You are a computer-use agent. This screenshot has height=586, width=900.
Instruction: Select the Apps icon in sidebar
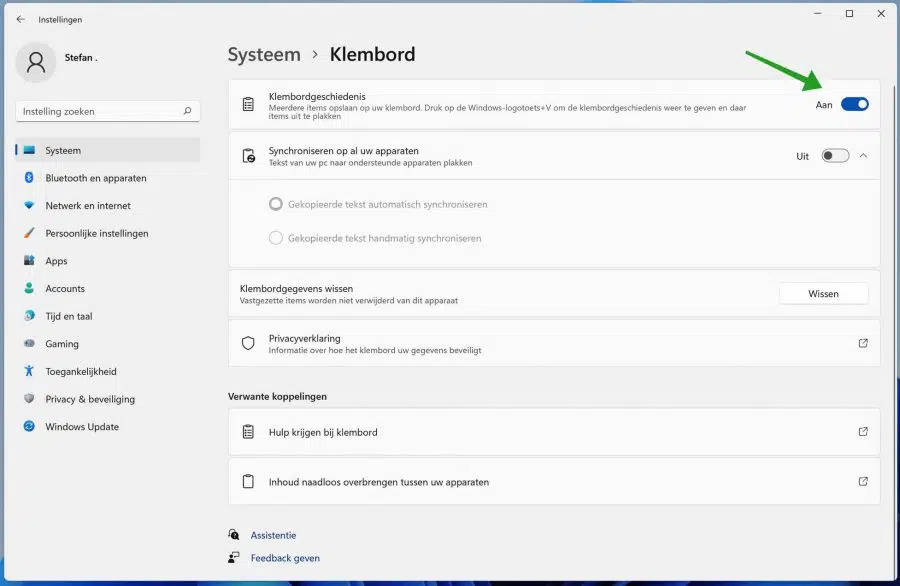(x=29, y=260)
